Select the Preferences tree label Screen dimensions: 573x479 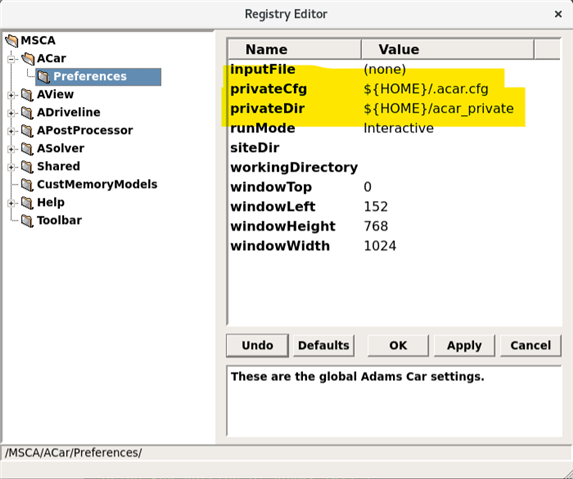[x=90, y=76]
